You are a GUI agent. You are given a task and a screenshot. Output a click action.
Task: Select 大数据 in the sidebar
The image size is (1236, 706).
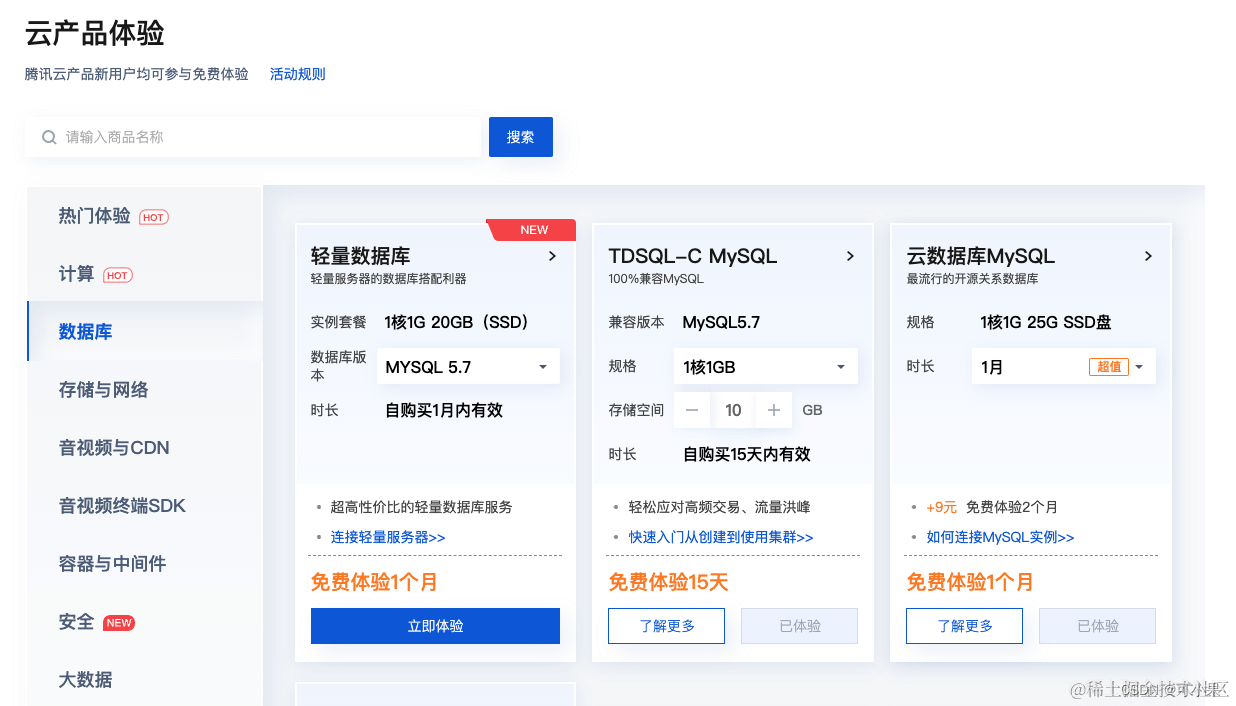[85, 680]
